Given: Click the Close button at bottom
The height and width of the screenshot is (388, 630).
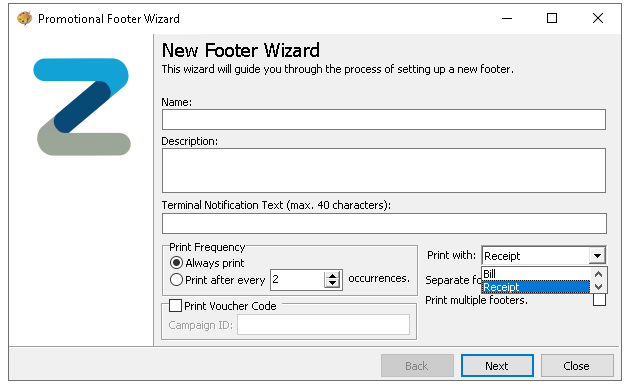Looking at the screenshot, I should point(577,366).
